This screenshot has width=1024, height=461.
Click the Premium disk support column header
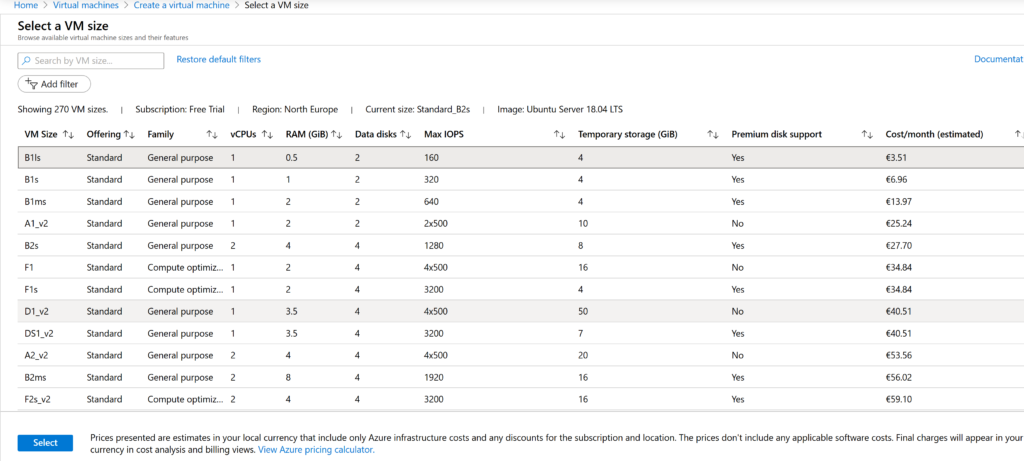click(x=776, y=135)
